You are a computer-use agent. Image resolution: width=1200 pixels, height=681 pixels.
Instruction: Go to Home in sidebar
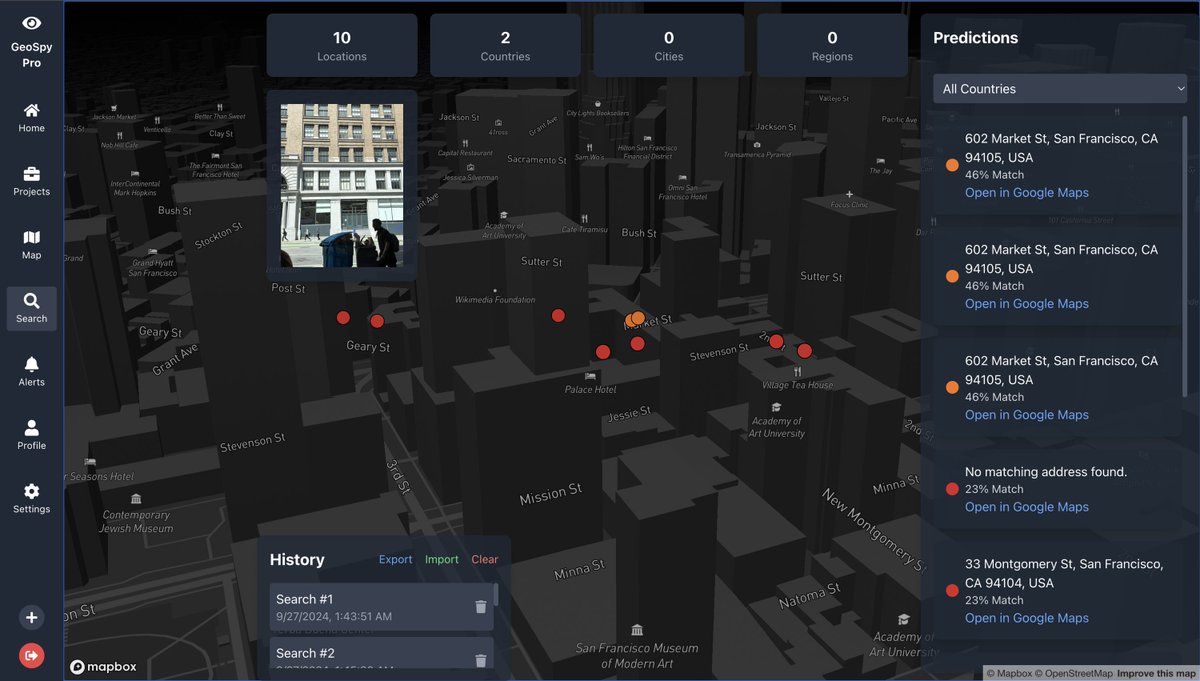(x=32, y=118)
